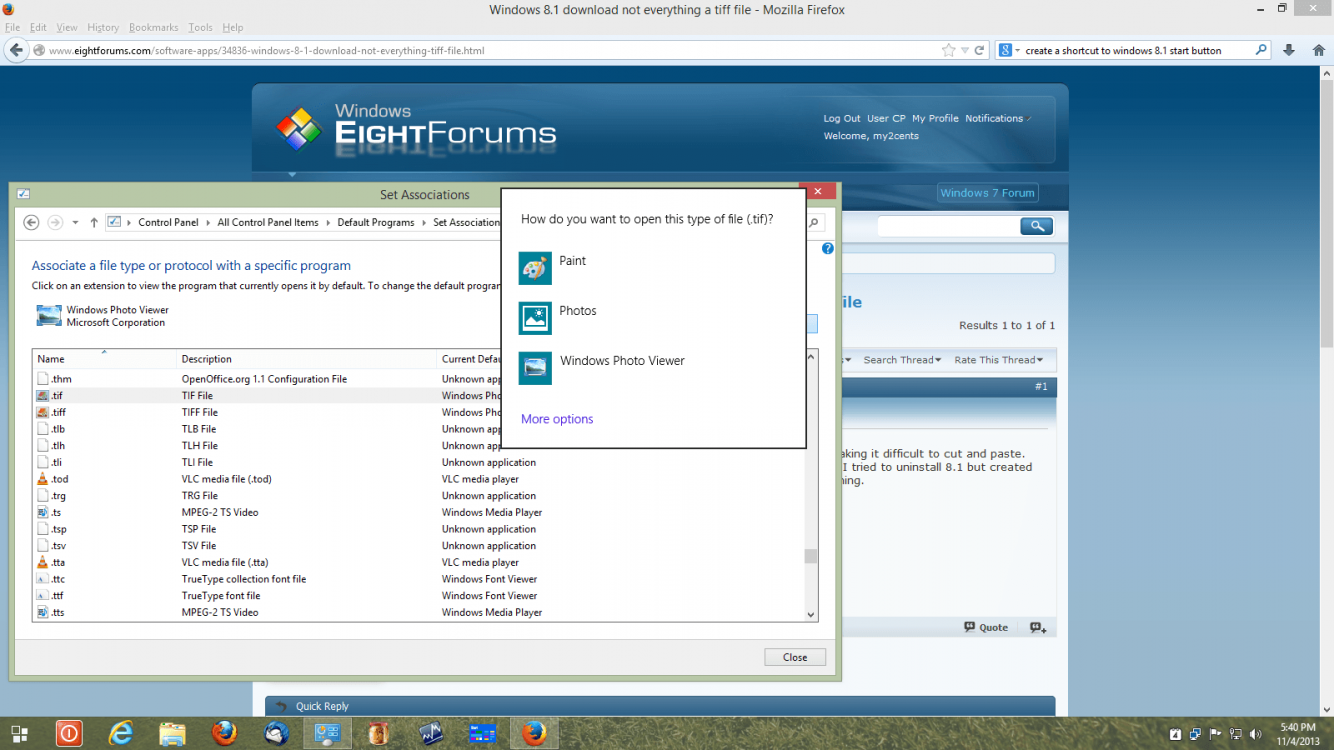This screenshot has width=1334, height=750.
Task: Open Thunderbird from the taskbar
Action: pyautogui.click(x=277, y=734)
